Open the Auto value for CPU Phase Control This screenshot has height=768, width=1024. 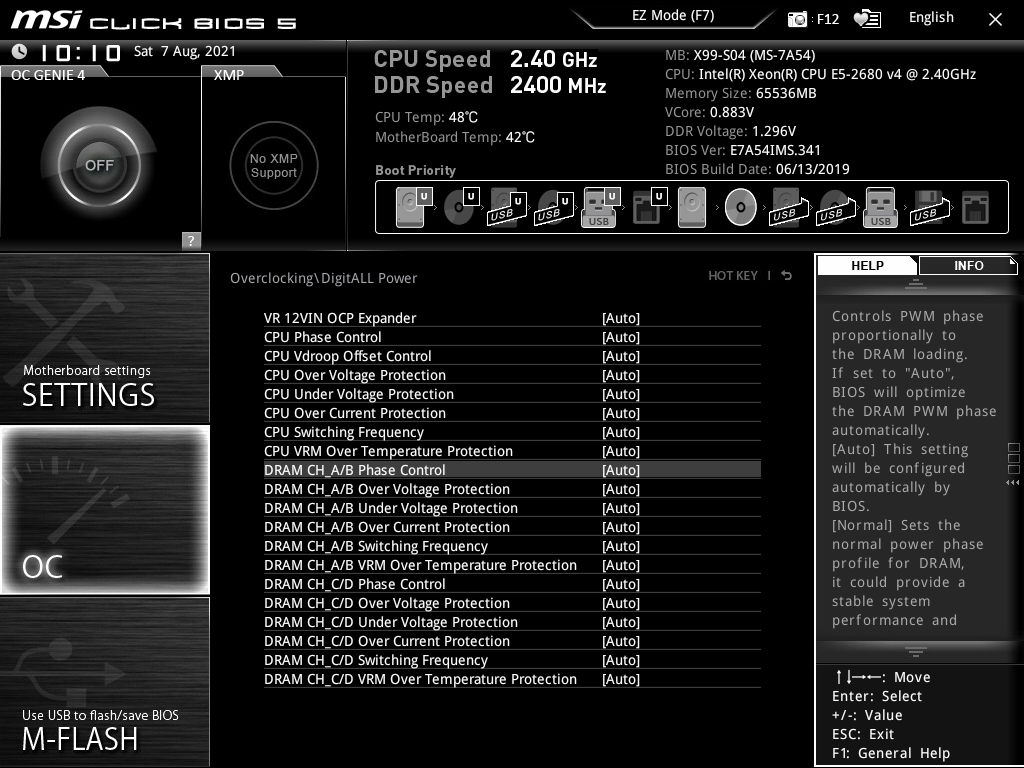pos(620,337)
